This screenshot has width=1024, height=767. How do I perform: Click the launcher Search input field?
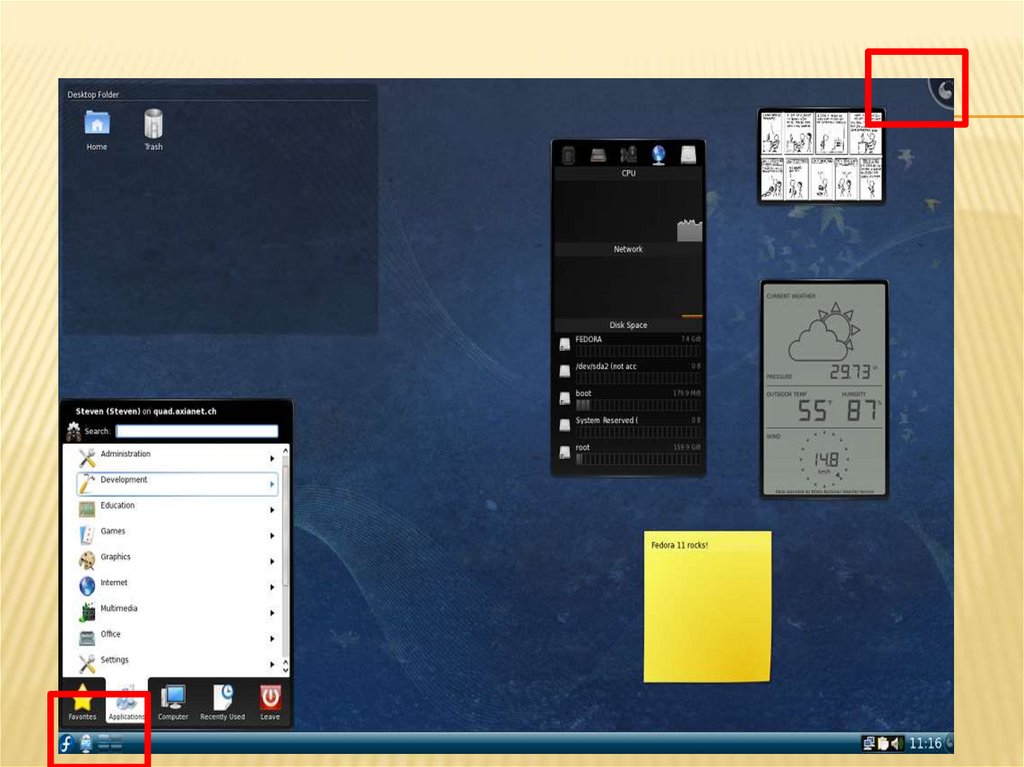(x=196, y=432)
